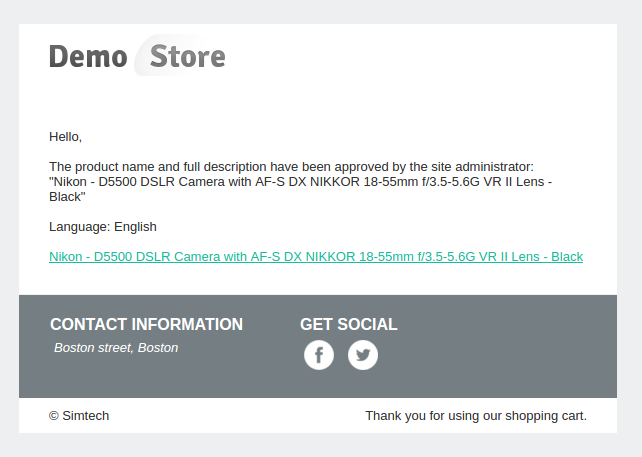Click the word "Demo" in the logo
Viewport: 642px width, 457px height.
[x=88, y=56]
